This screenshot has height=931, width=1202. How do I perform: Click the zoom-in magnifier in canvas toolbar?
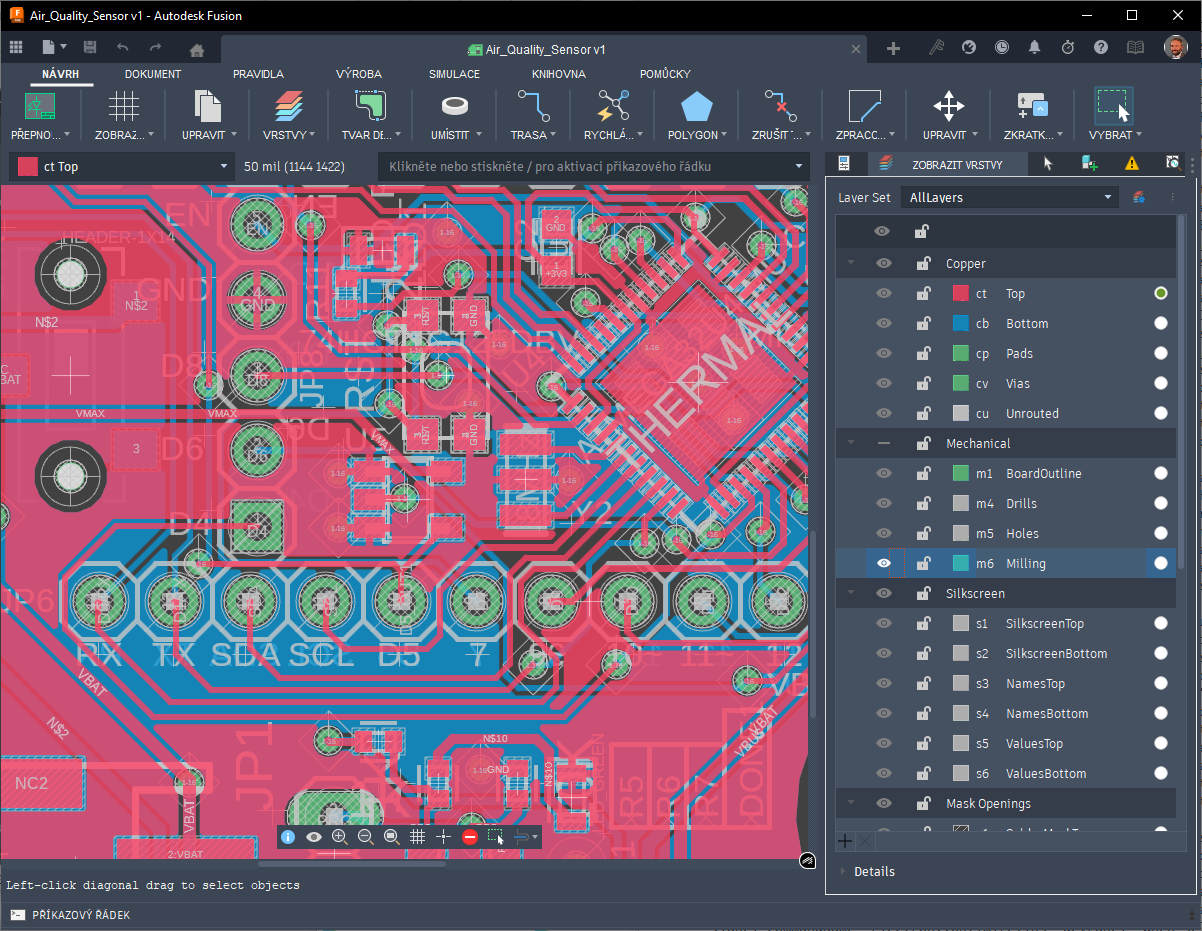click(340, 837)
